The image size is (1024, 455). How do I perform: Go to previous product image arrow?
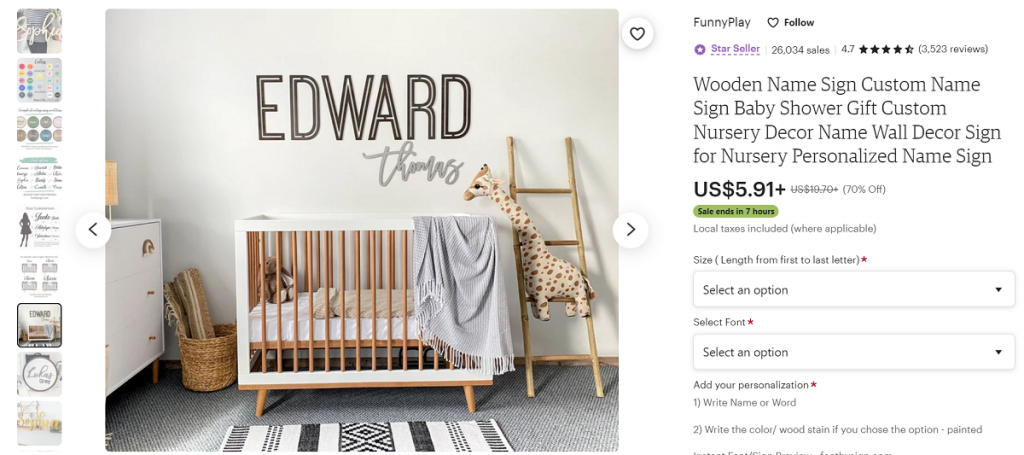93,230
